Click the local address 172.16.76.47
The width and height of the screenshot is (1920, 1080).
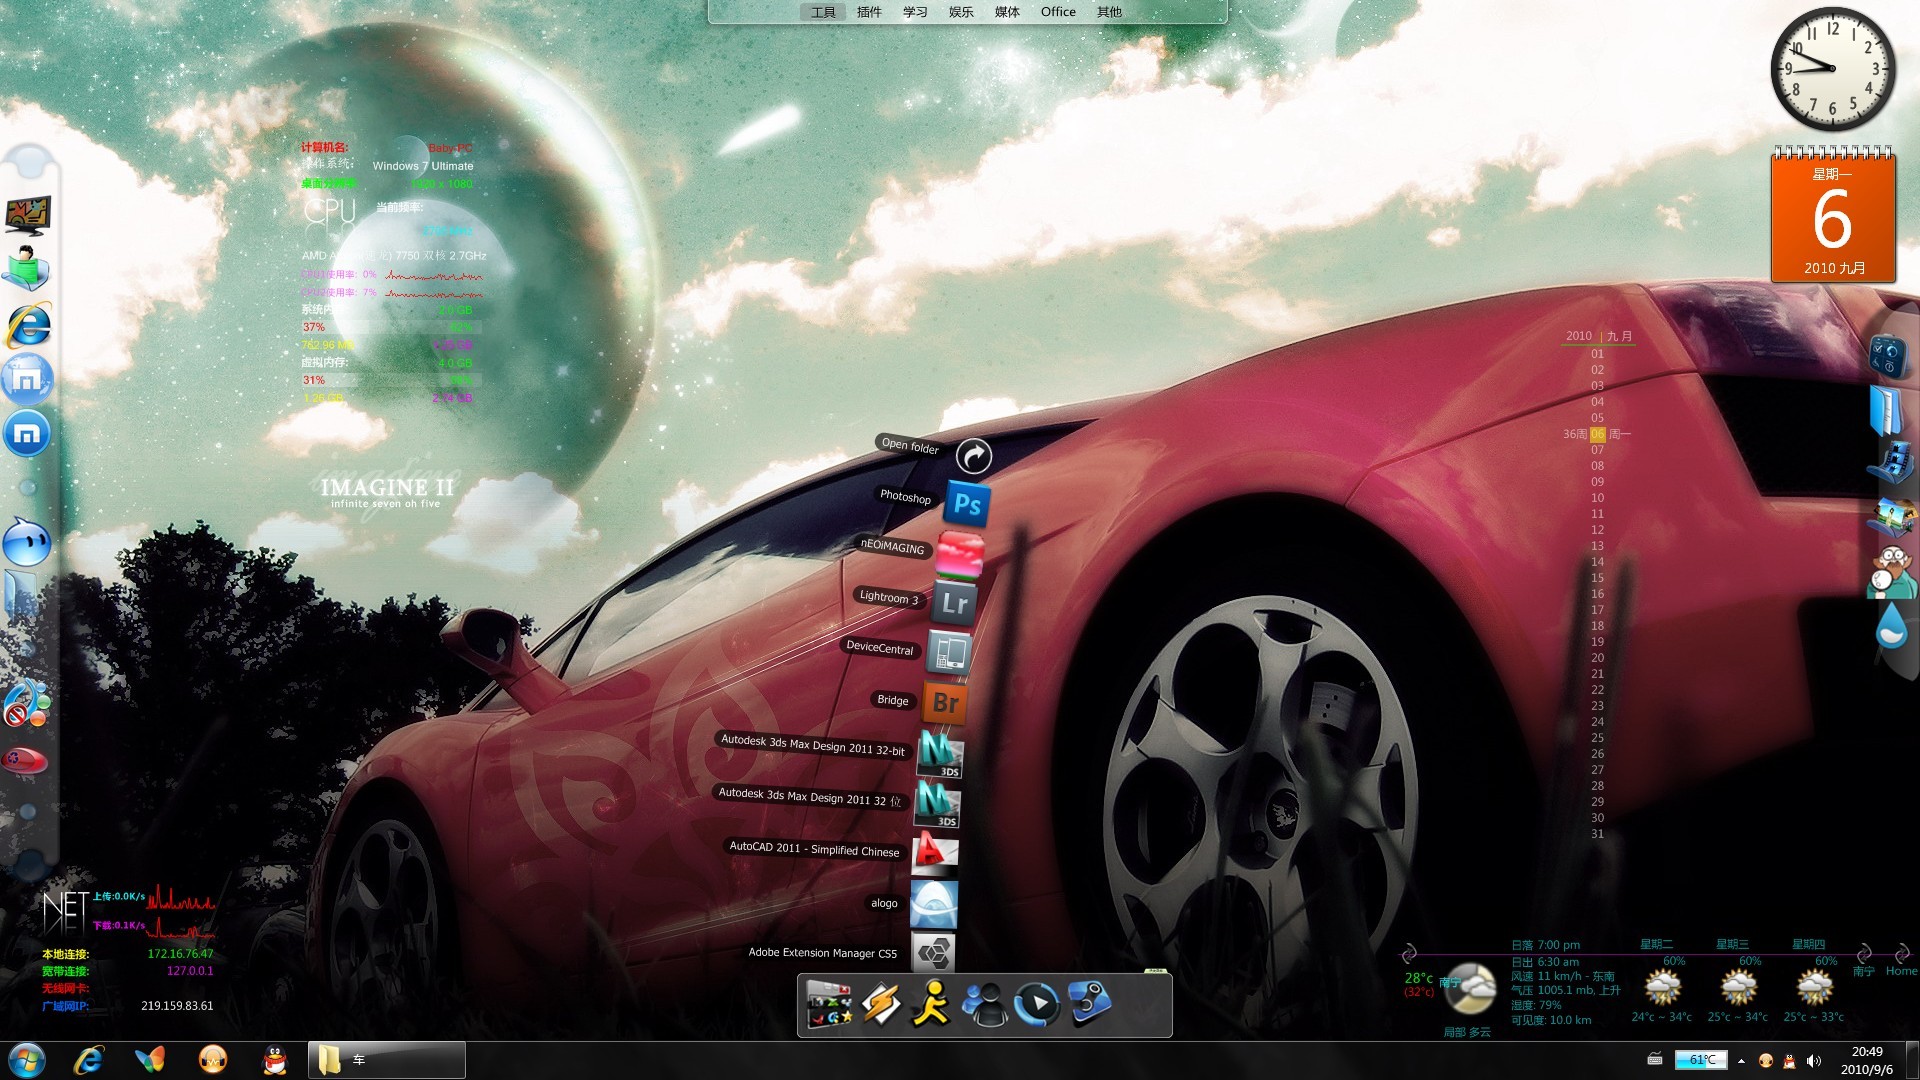(180, 954)
